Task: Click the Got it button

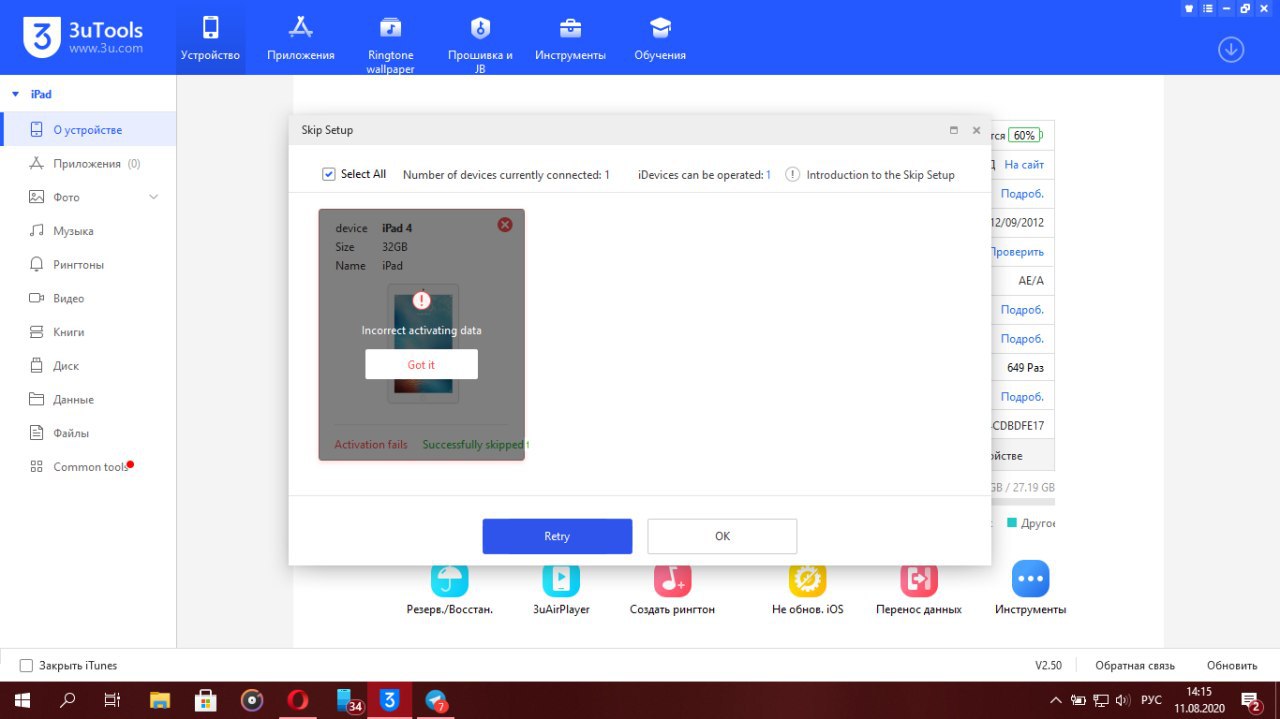Action: [x=421, y=365]
